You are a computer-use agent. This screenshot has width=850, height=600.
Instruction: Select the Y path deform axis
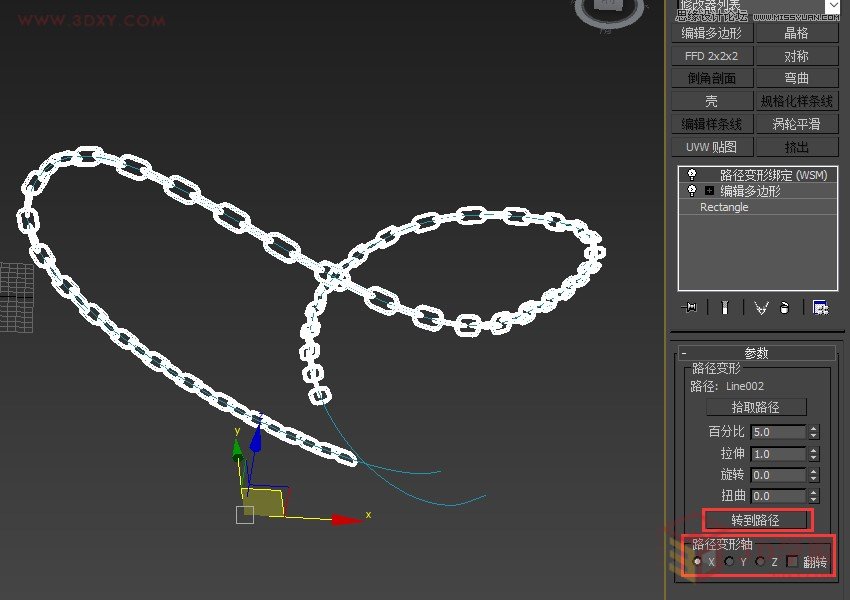point(729,562)
